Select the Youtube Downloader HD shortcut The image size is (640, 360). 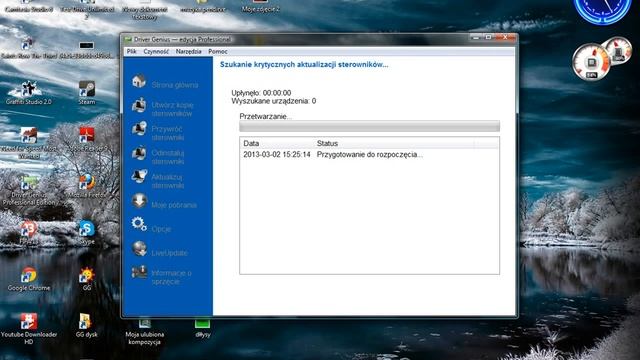click(x=29, y=329)
